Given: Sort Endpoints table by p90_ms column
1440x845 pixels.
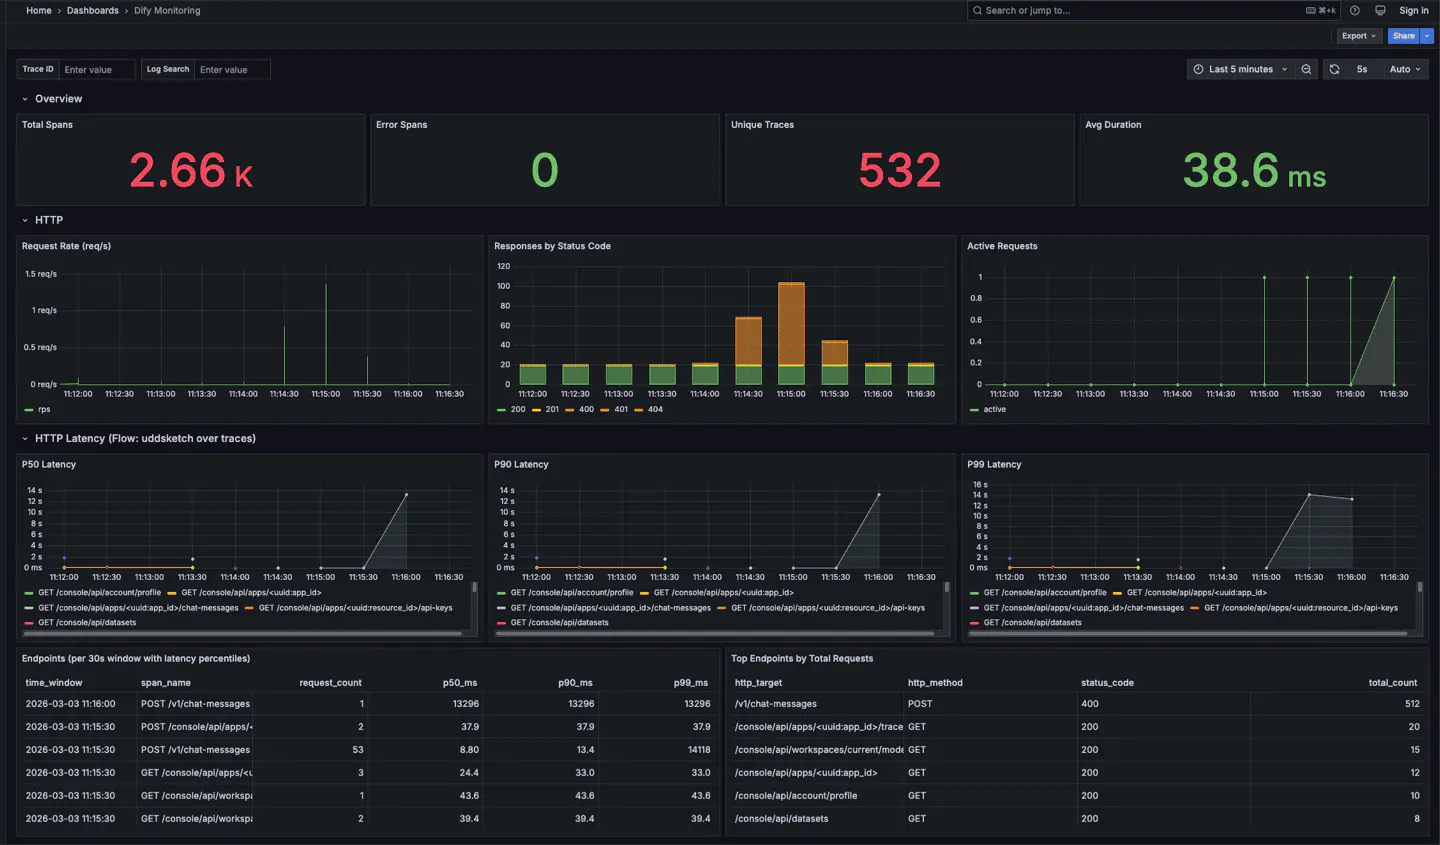Looking at the screenshot, I should click(x=575, y=683).
